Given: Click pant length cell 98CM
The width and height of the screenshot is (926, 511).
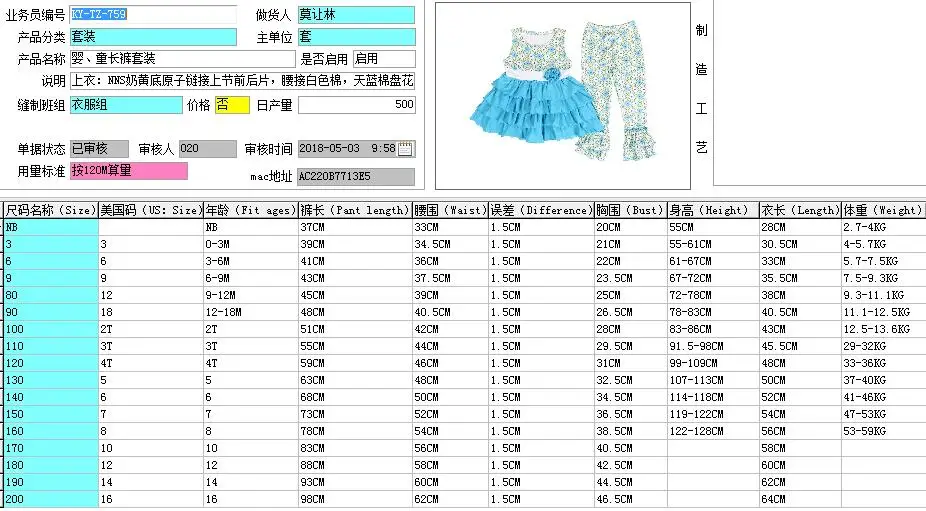Looking at the screenshot, I should (x=356, y=500).
